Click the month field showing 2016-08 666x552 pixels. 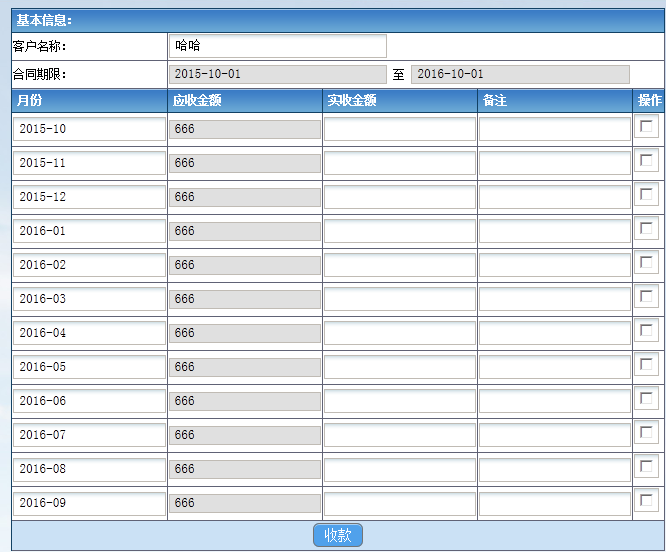(x=89, y=469)
